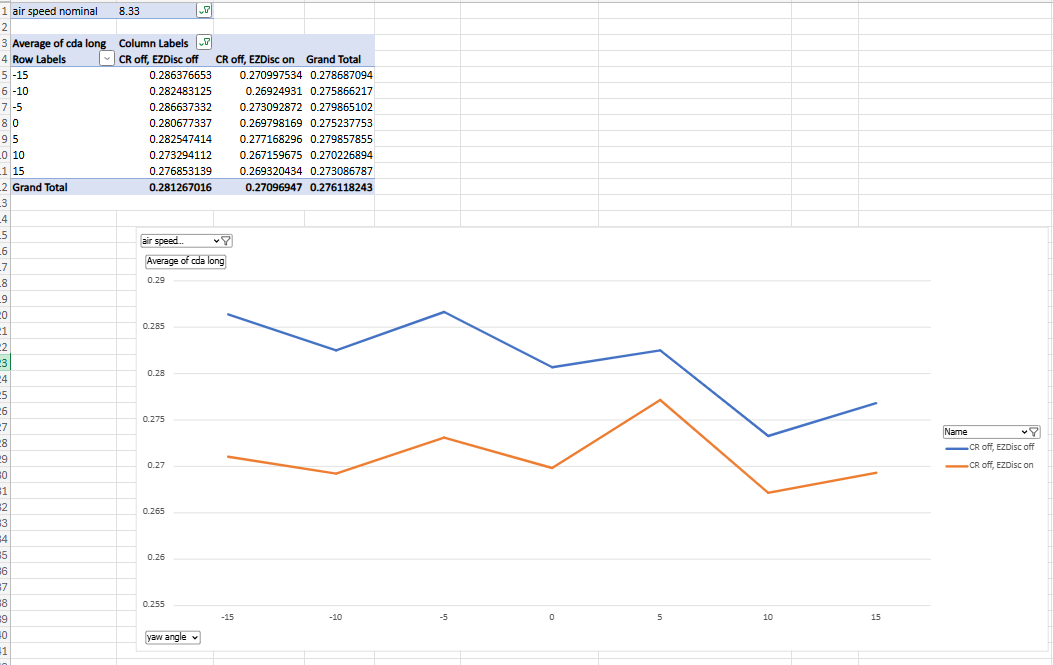Select the CR off, EZDisc off column header
This screenshot has height=665, width=1053.
pyautogui.click(x=160, y=60)
